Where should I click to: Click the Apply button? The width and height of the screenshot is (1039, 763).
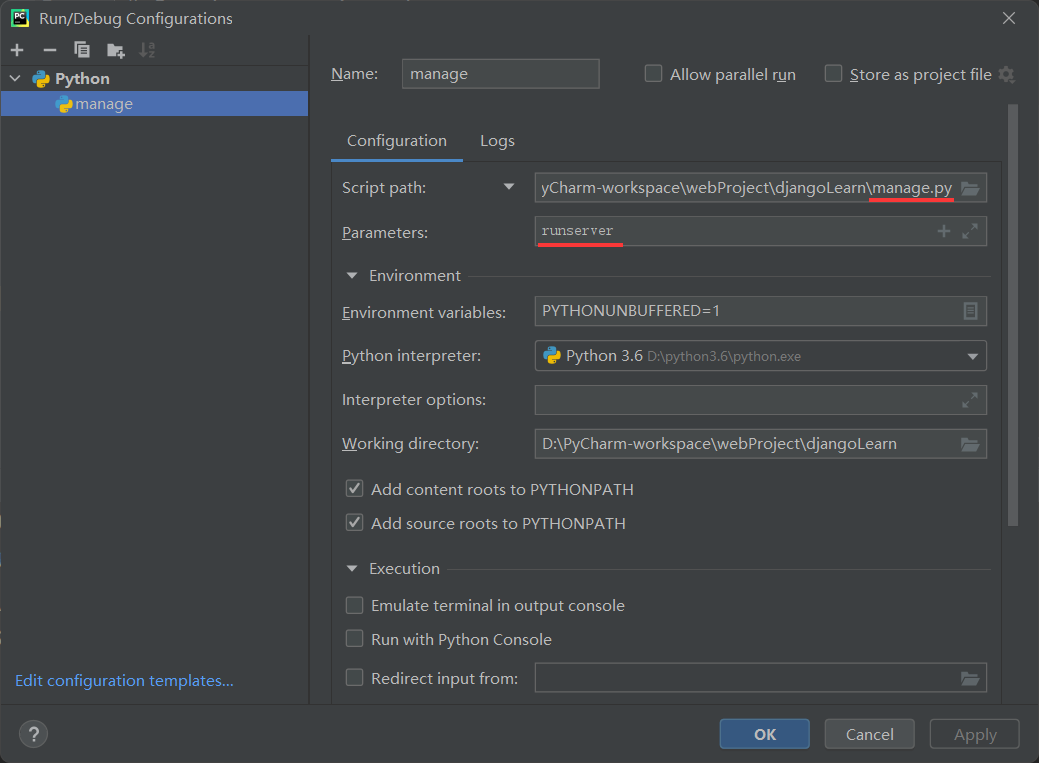coord(975,734)
